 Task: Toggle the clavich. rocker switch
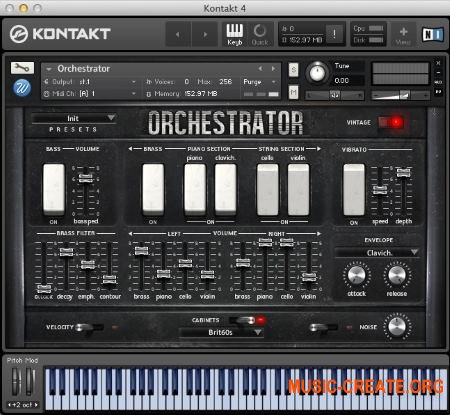click(226, 189)
